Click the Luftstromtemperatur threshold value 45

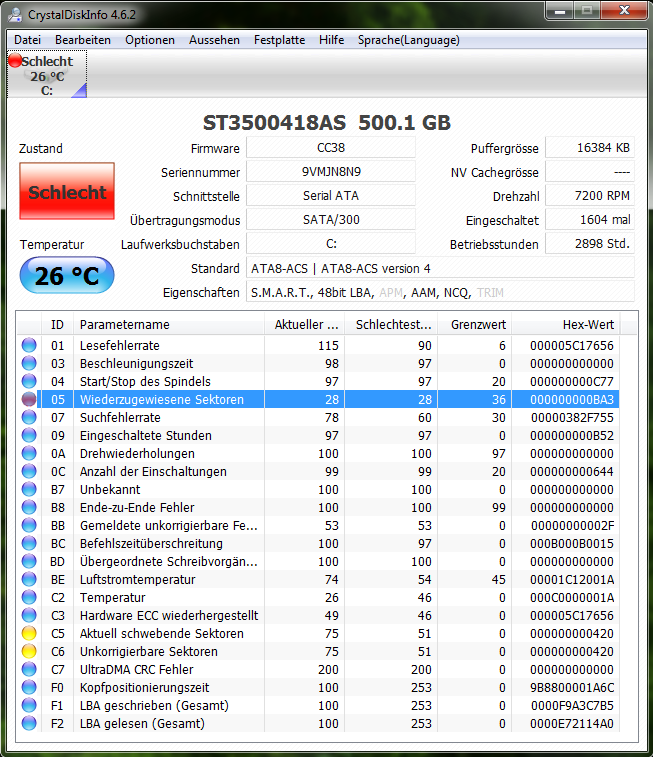click(499, 580)
